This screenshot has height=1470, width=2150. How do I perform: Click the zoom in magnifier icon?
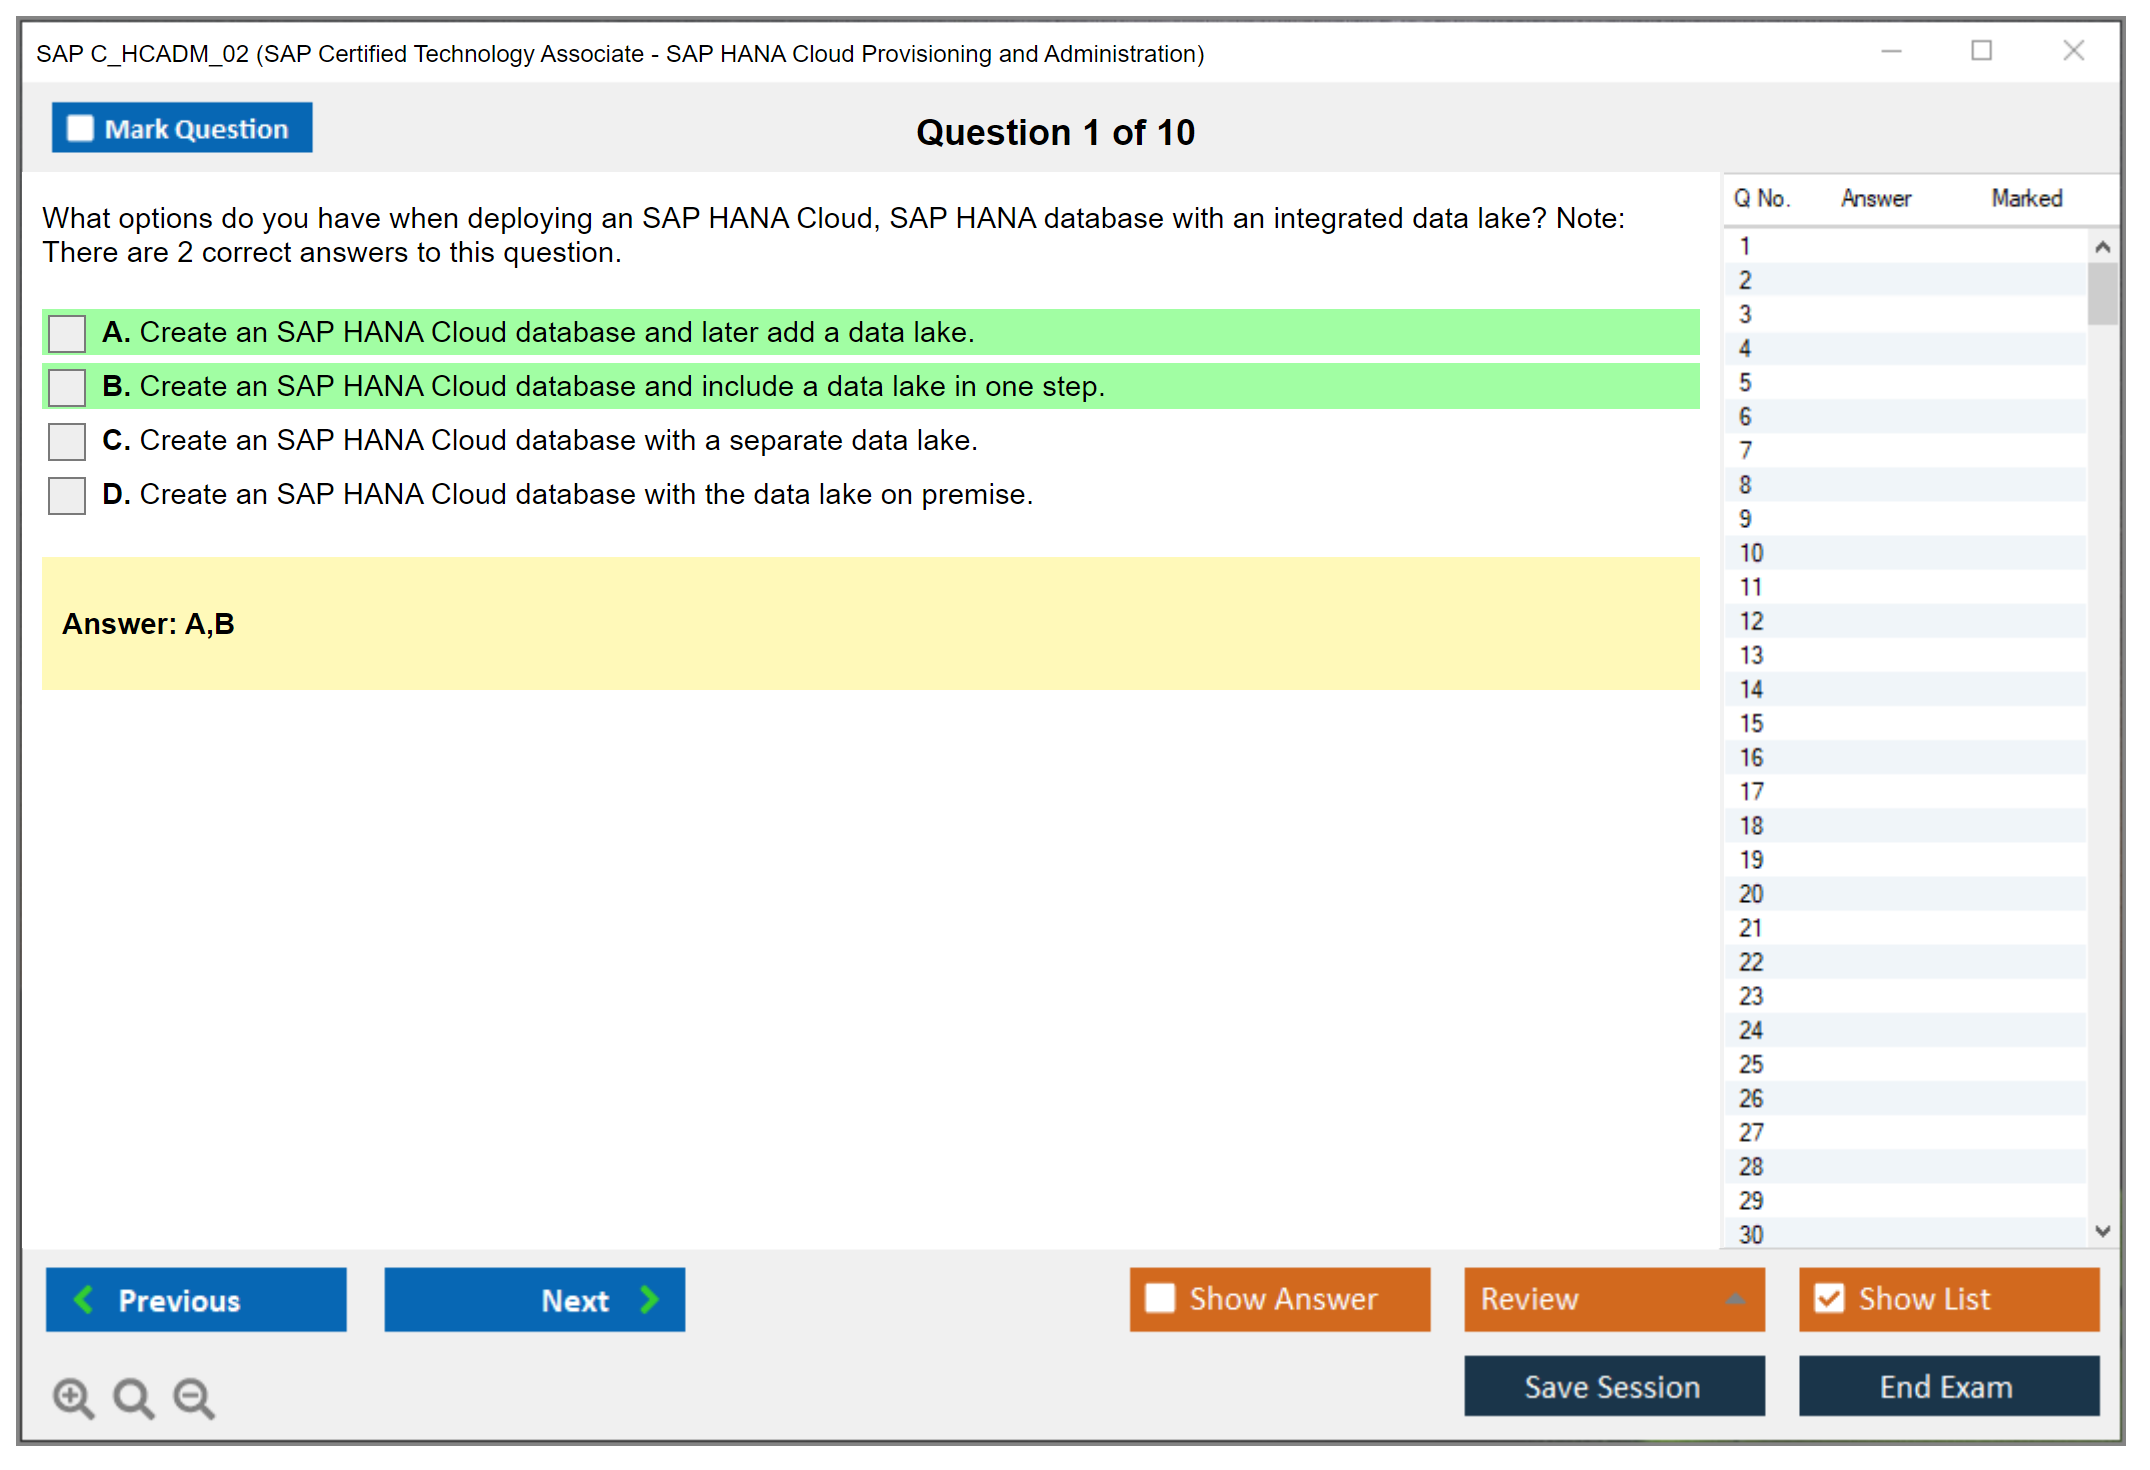(73, 1397)
